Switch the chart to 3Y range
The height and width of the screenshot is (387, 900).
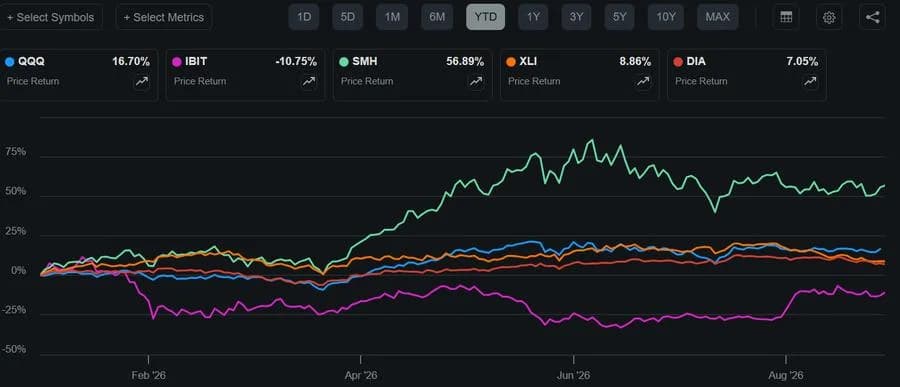[x=576, y=17]
